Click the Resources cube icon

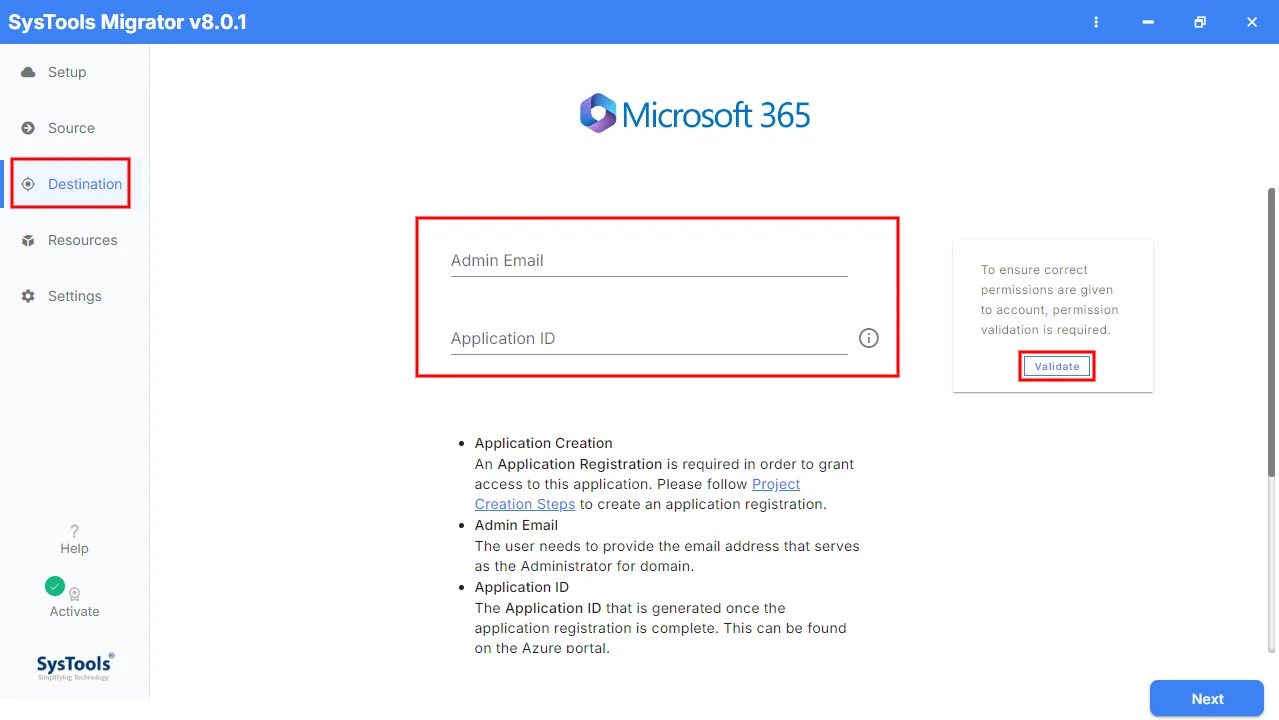pyautogui.click(x=28, y=240)
